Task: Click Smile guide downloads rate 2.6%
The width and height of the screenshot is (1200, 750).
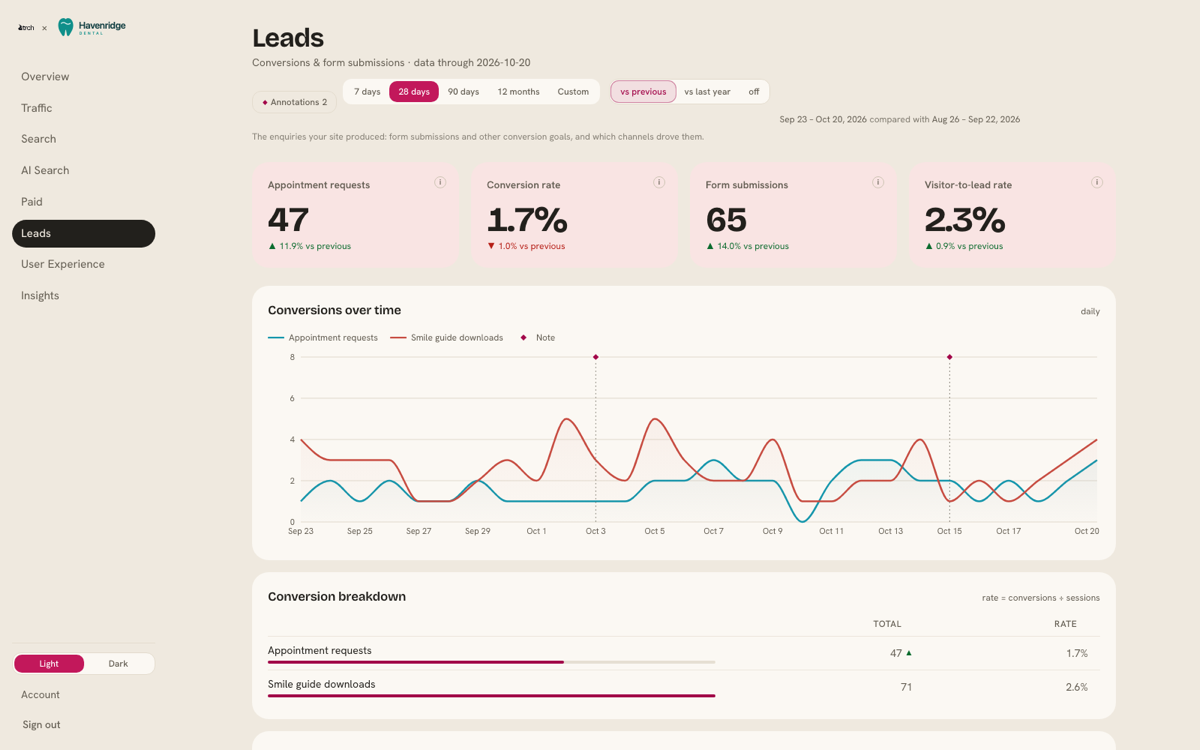Action: [x=1076, y=687]
